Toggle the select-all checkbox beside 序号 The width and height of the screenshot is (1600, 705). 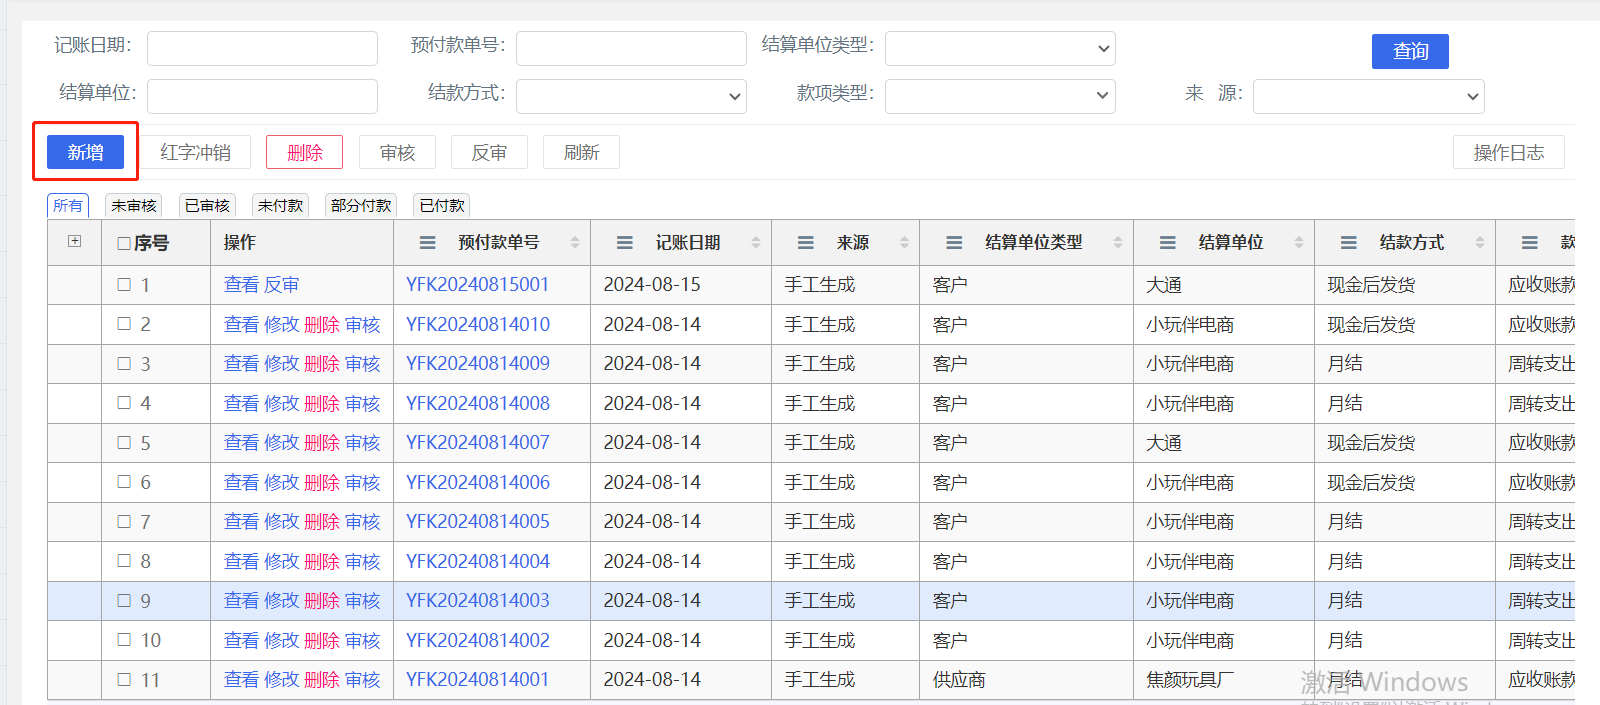[x=124, y=243]
